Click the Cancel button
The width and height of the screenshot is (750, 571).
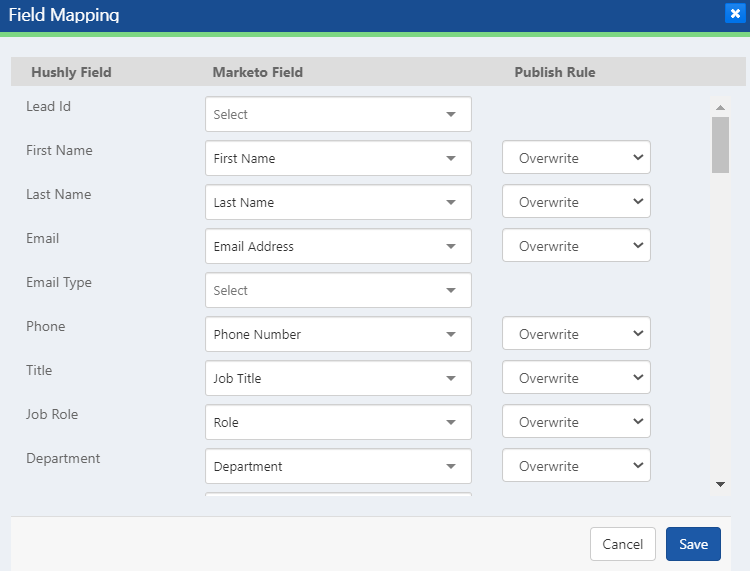(x=623, y=544)
